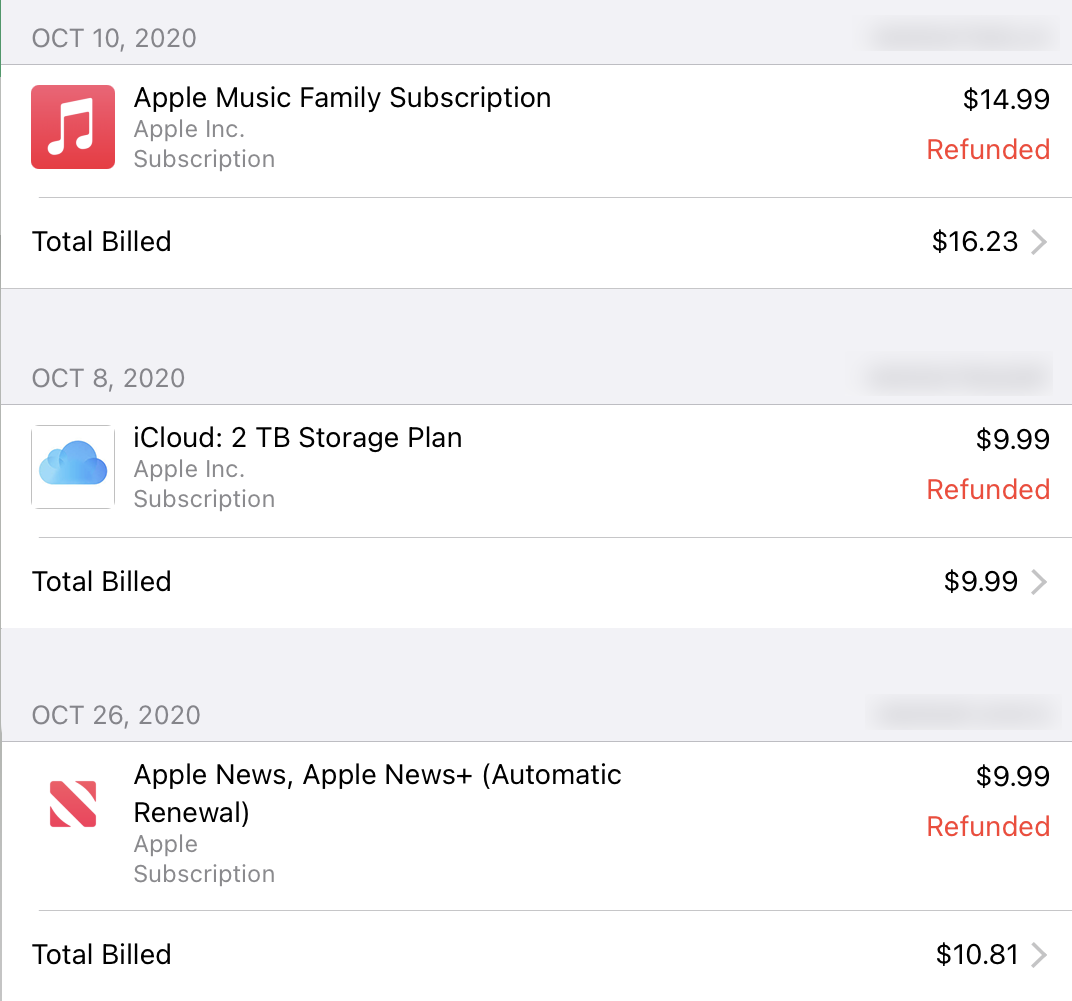The height and width of the screenshot is (1001, 1072).
Task: Click Refunded status under $14.99
Action: point(987,150)
